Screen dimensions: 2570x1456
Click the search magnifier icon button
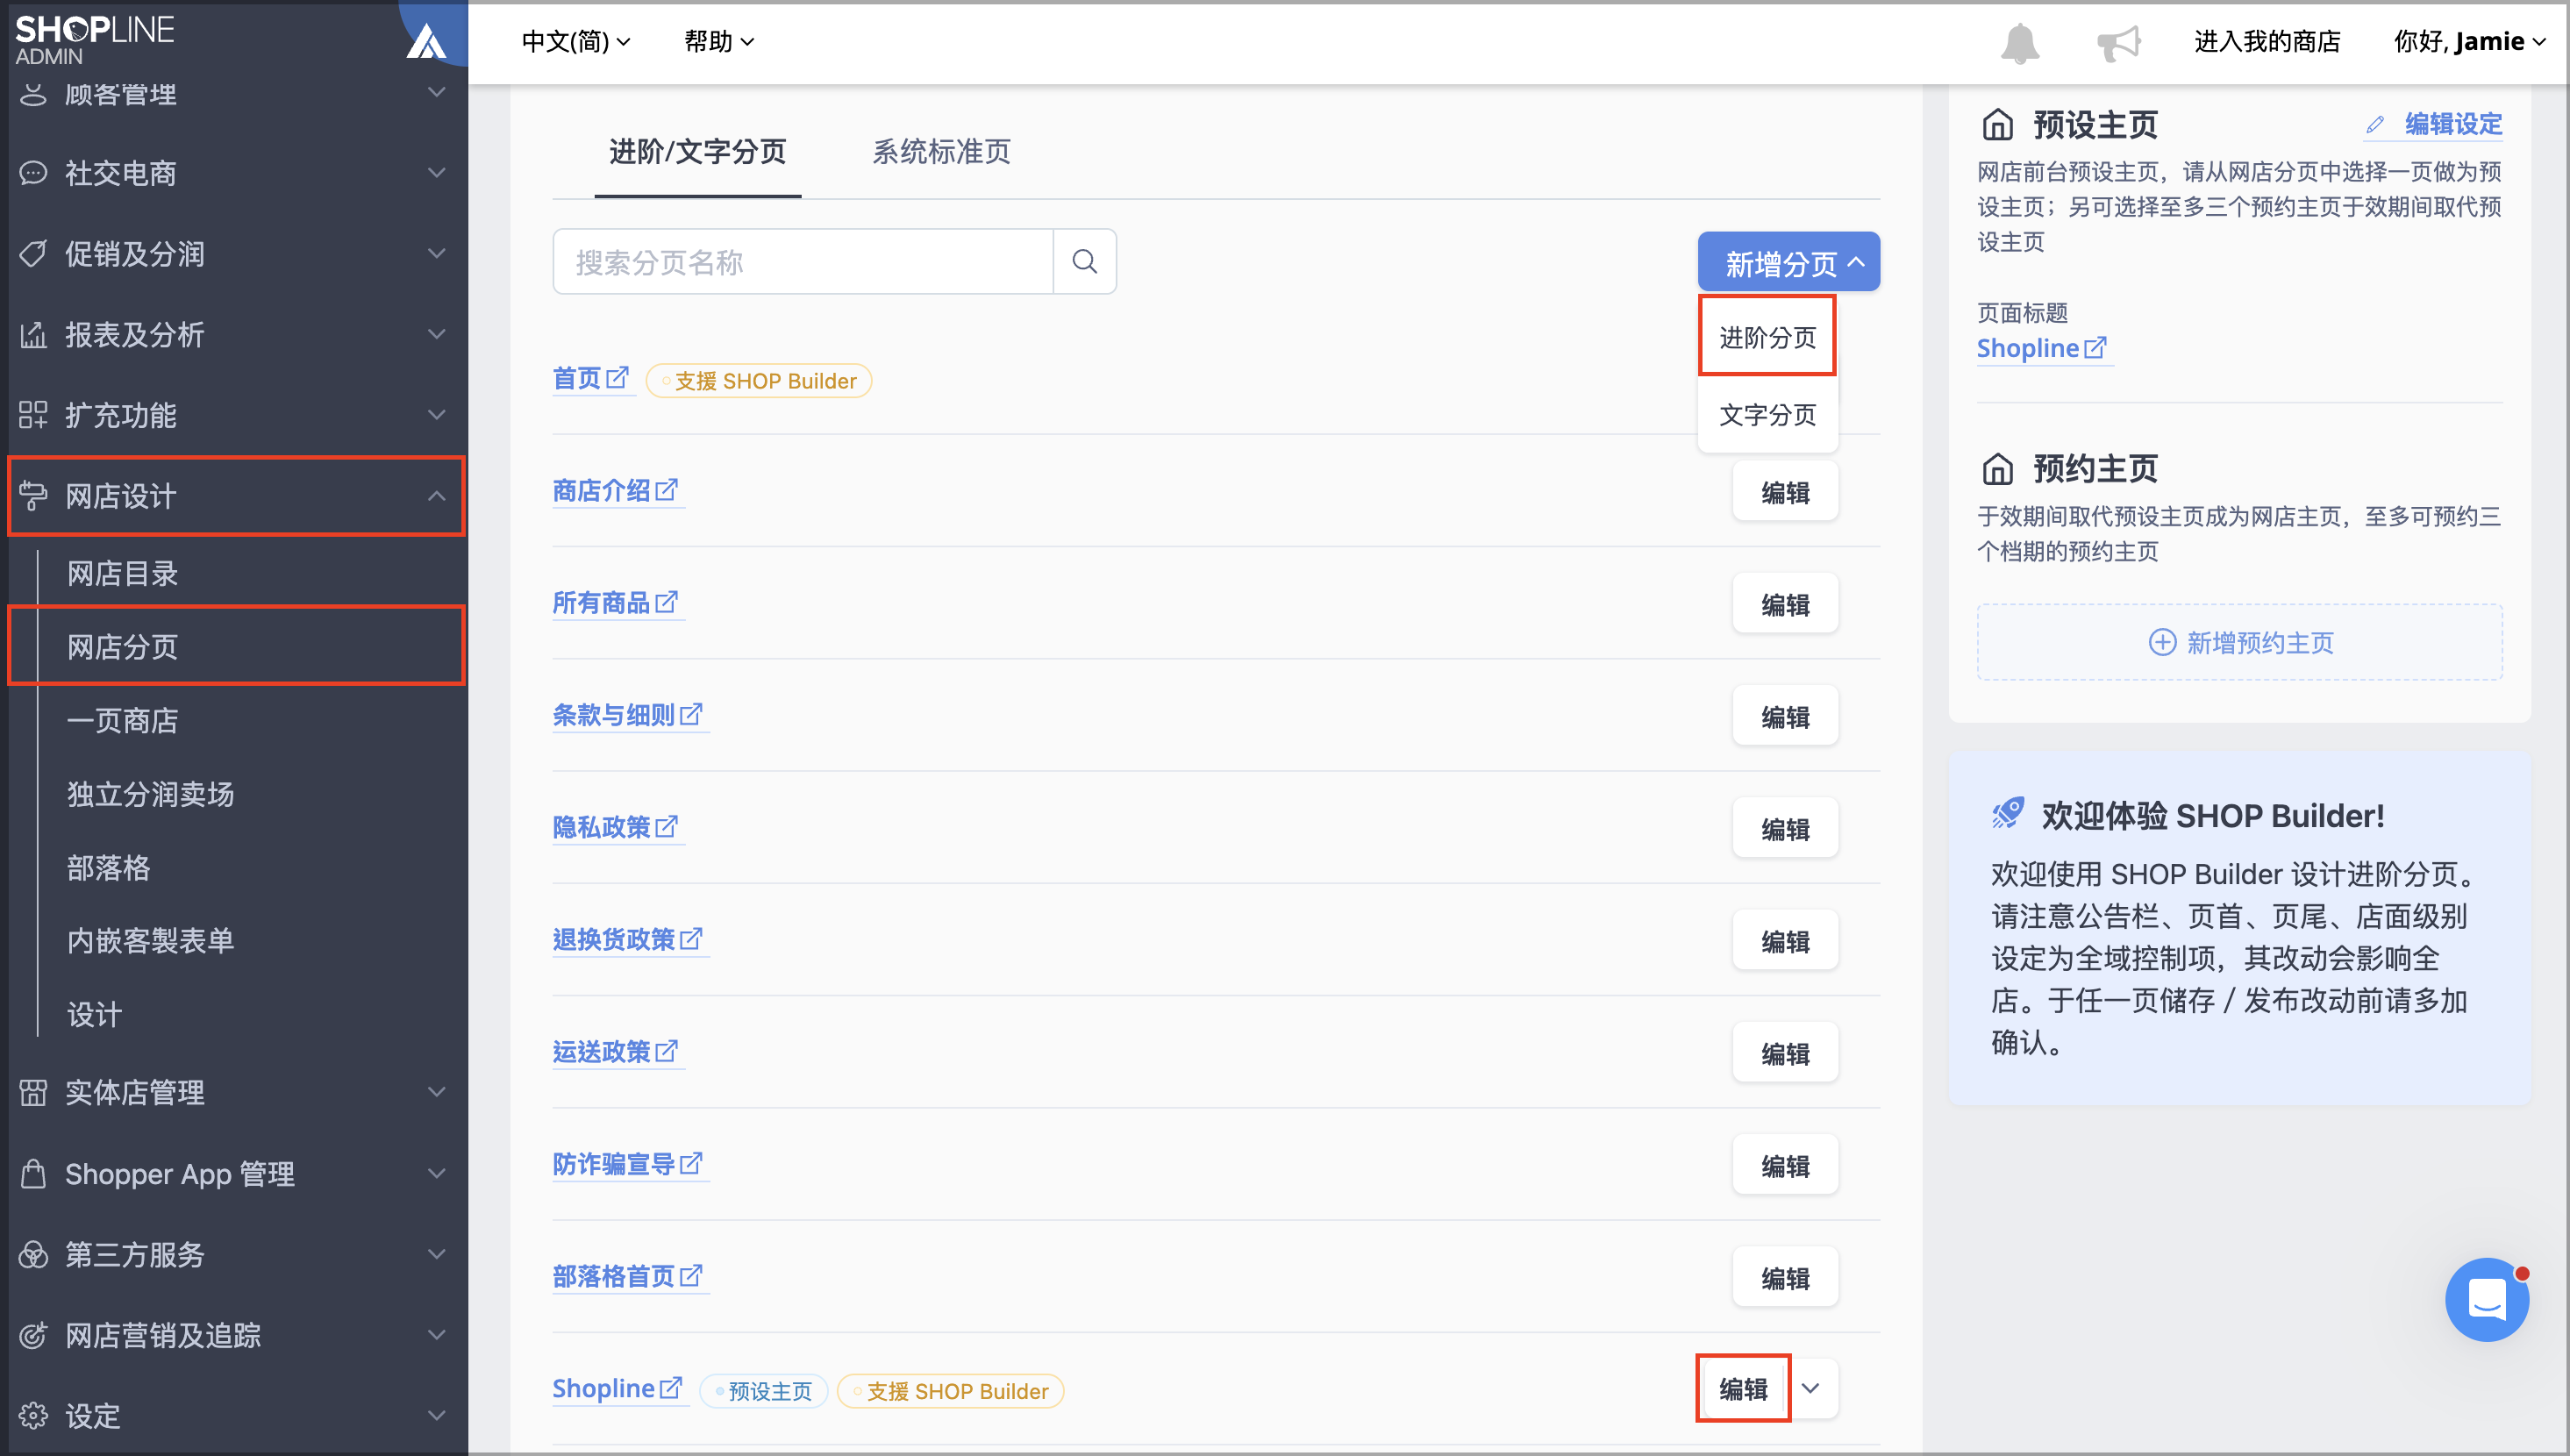pos(1084,262)
